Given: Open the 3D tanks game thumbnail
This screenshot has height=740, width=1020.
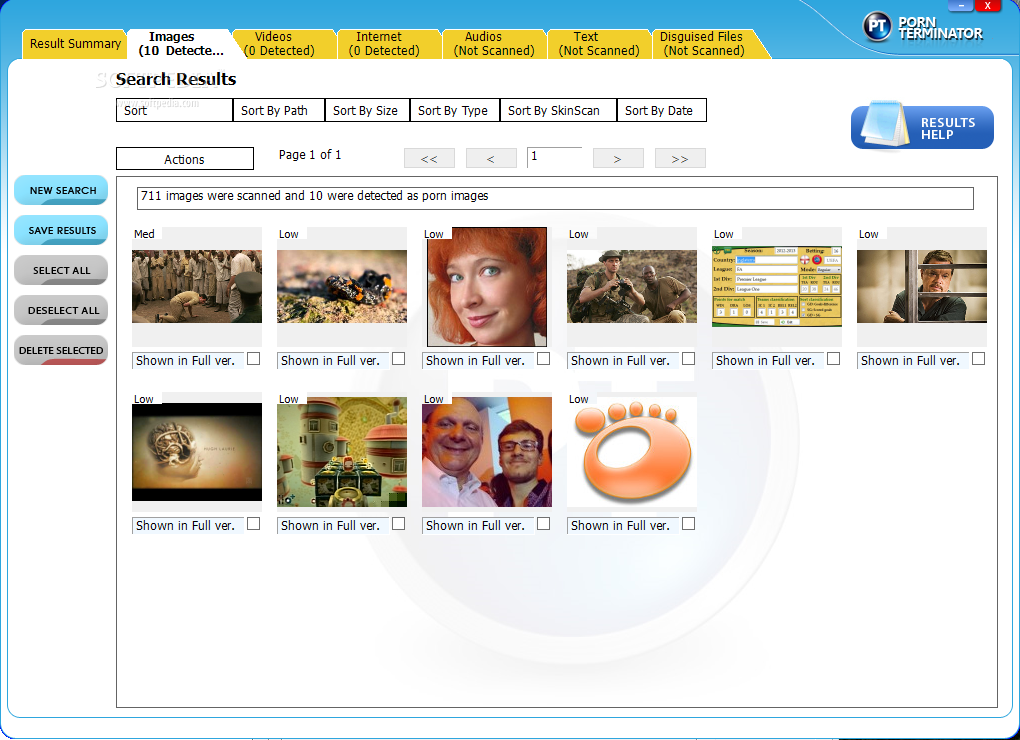Looking at the screenshot, I should [x=342, y=452].
